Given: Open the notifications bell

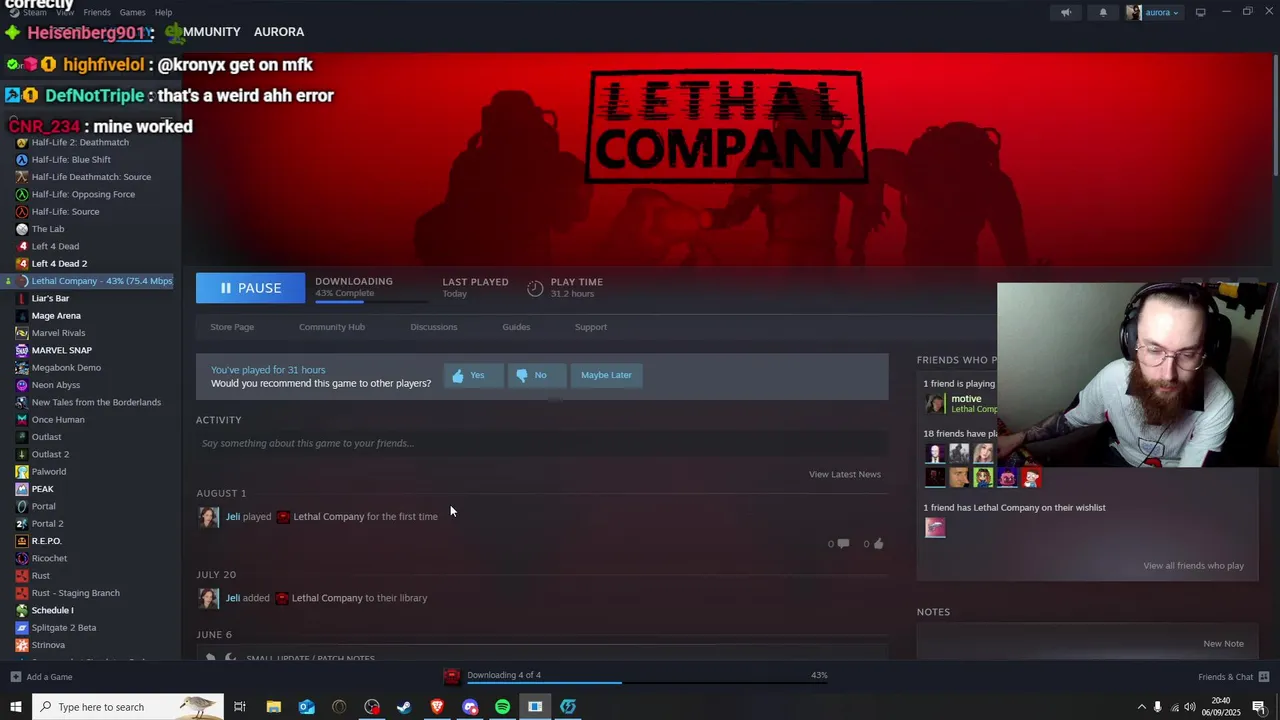Looking at the screenshot, I should coord(1103,12).
